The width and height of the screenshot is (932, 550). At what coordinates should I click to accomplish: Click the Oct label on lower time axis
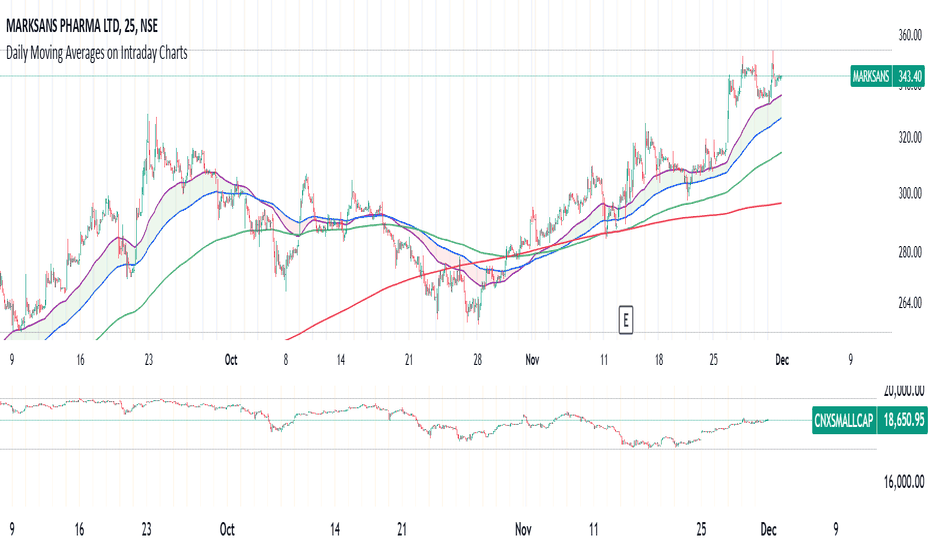coord(227,529)
